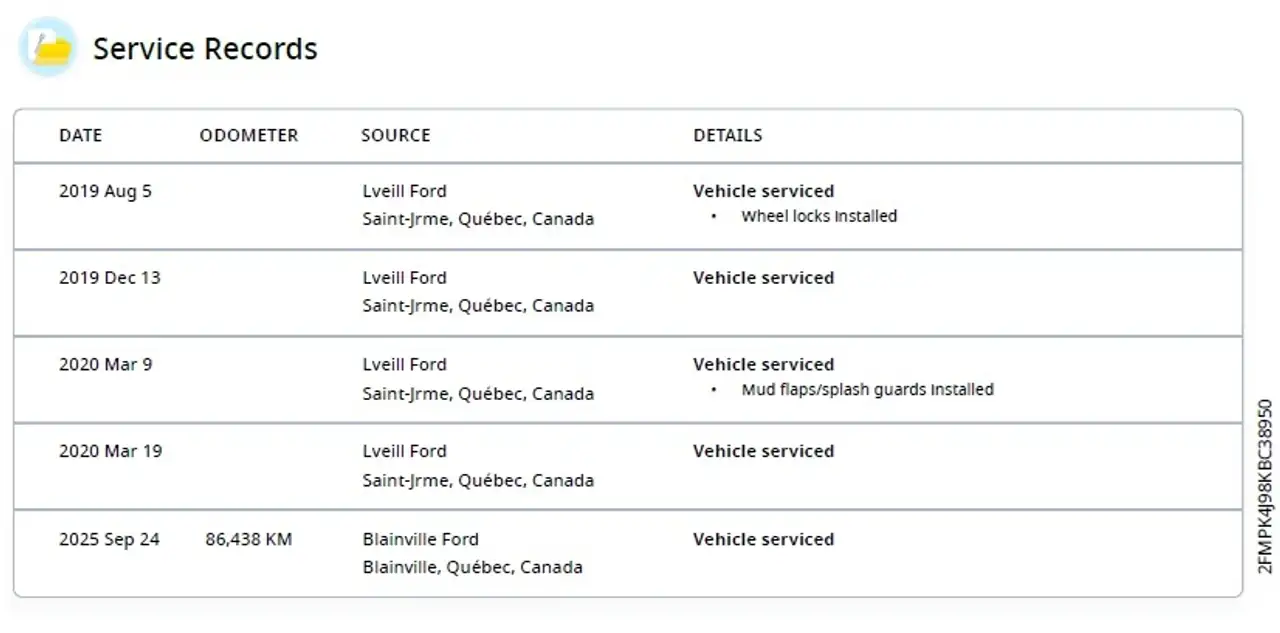This screenshot has height=633, width=1280.
Task: Click Mud flaps/splash guards installed detail
Action: pos(867,390)
